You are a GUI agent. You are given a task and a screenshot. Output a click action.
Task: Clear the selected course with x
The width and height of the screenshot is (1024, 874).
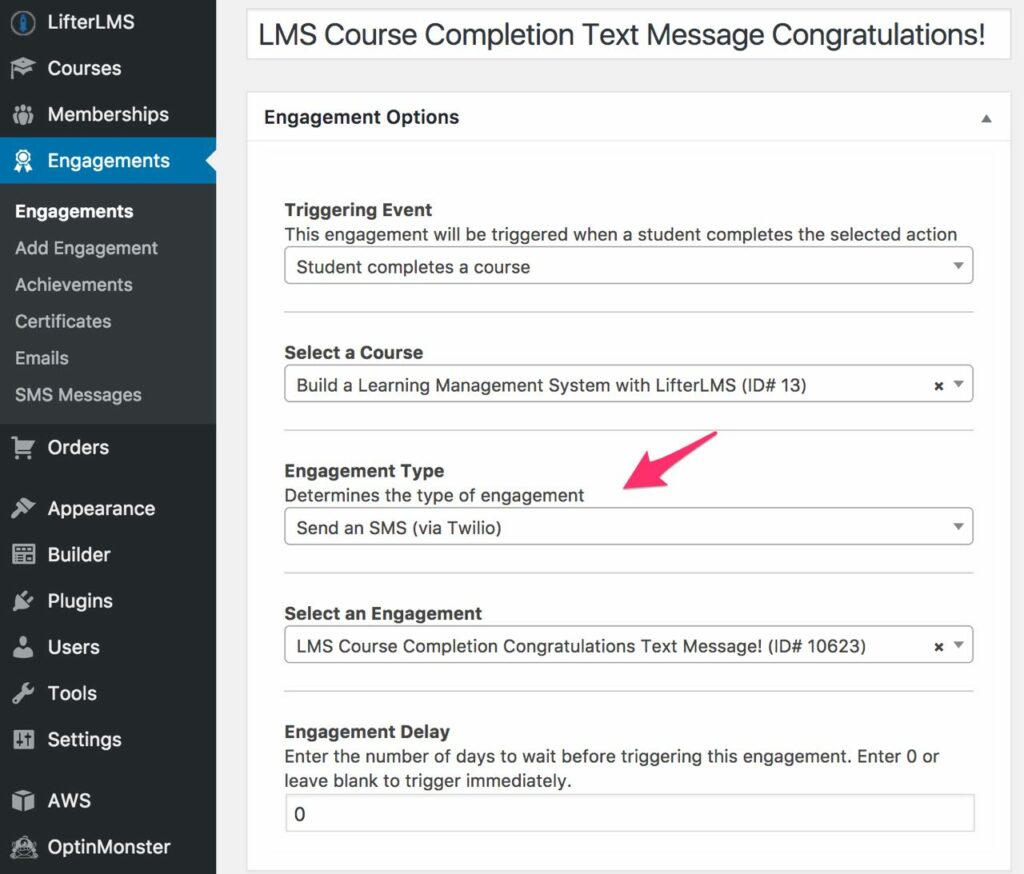pyautogui.click(x=938, y=386)
